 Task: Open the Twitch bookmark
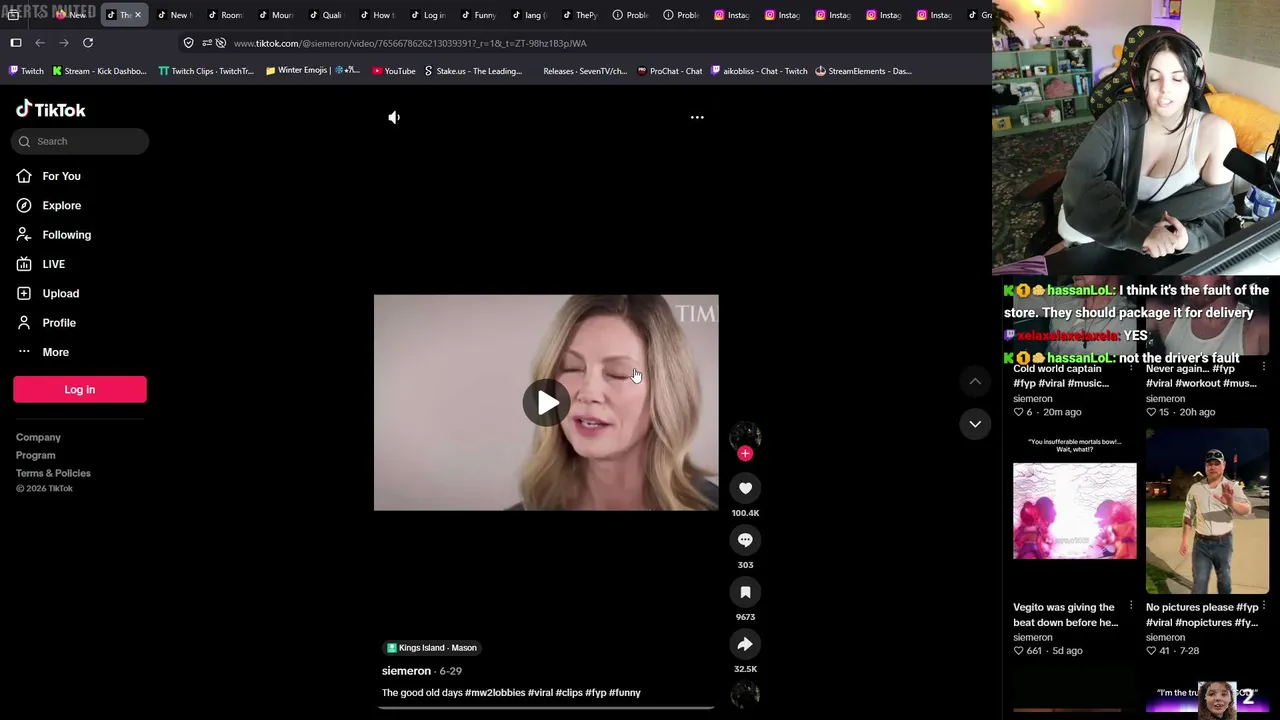[x=26, y=71]
